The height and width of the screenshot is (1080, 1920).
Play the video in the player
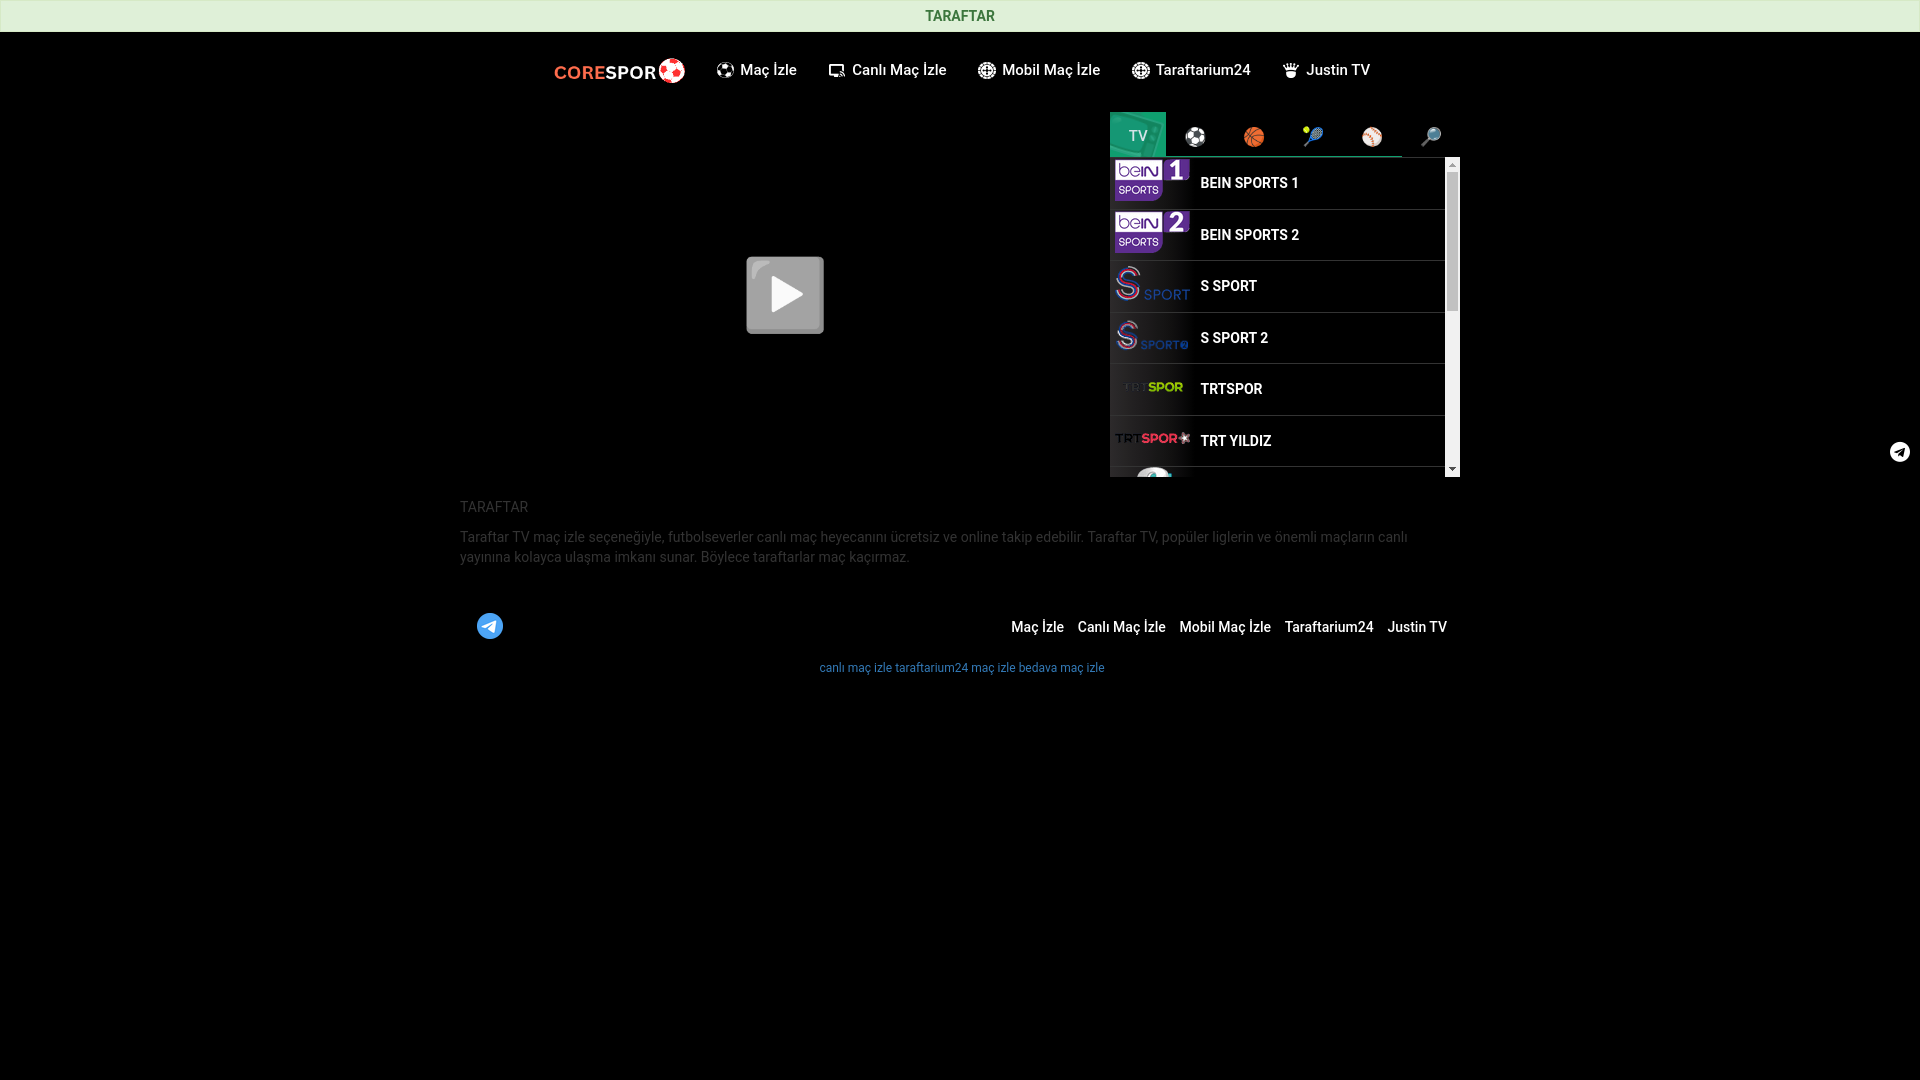coord(785,295)
